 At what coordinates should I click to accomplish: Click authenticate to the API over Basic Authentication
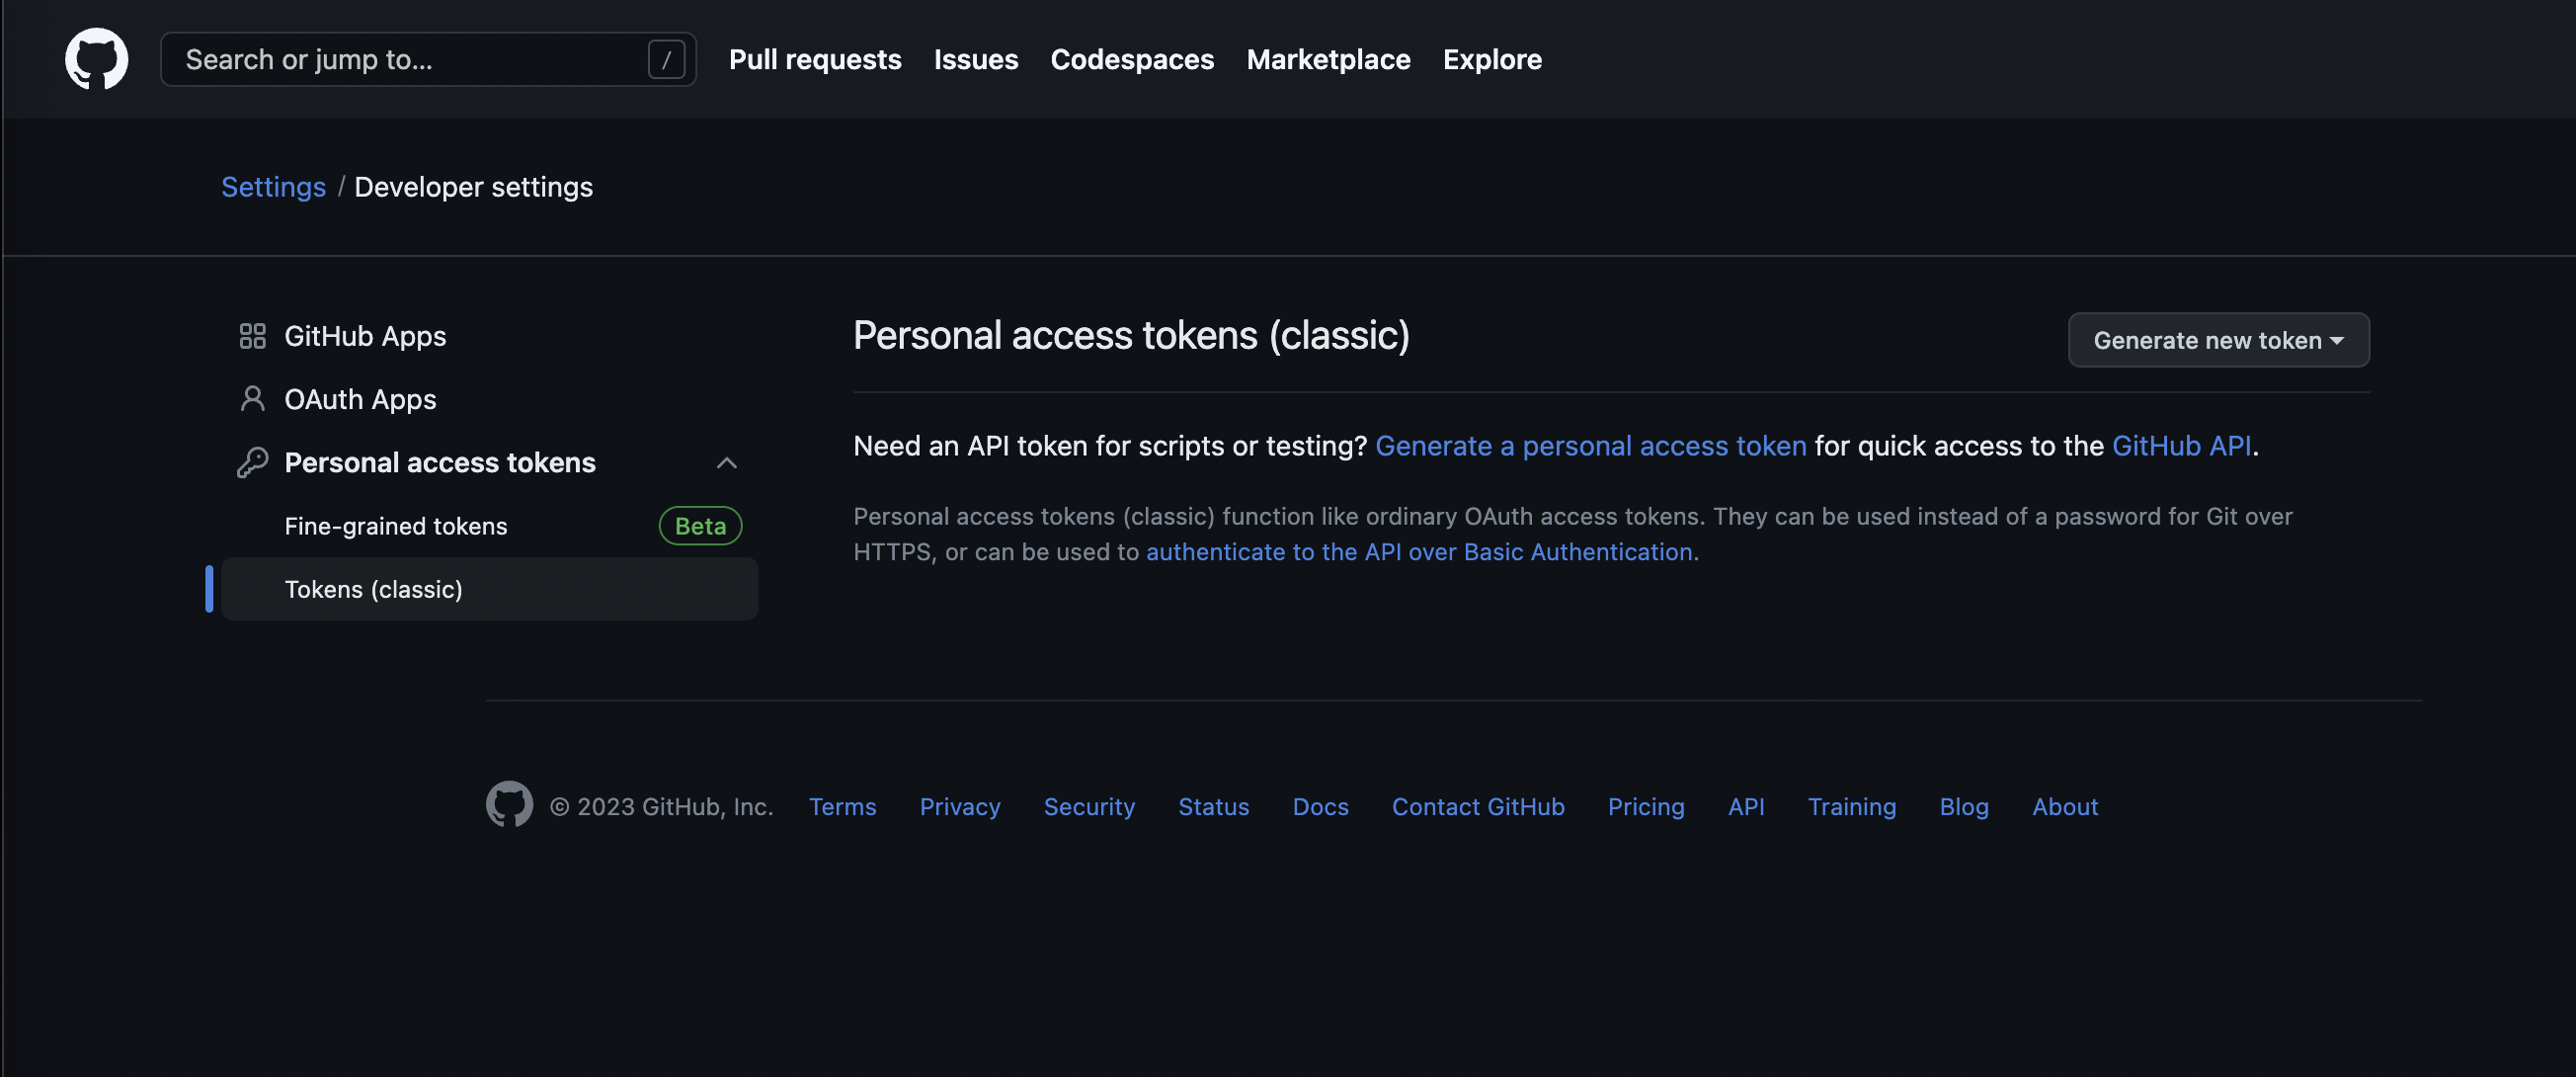pos(1418,552)
